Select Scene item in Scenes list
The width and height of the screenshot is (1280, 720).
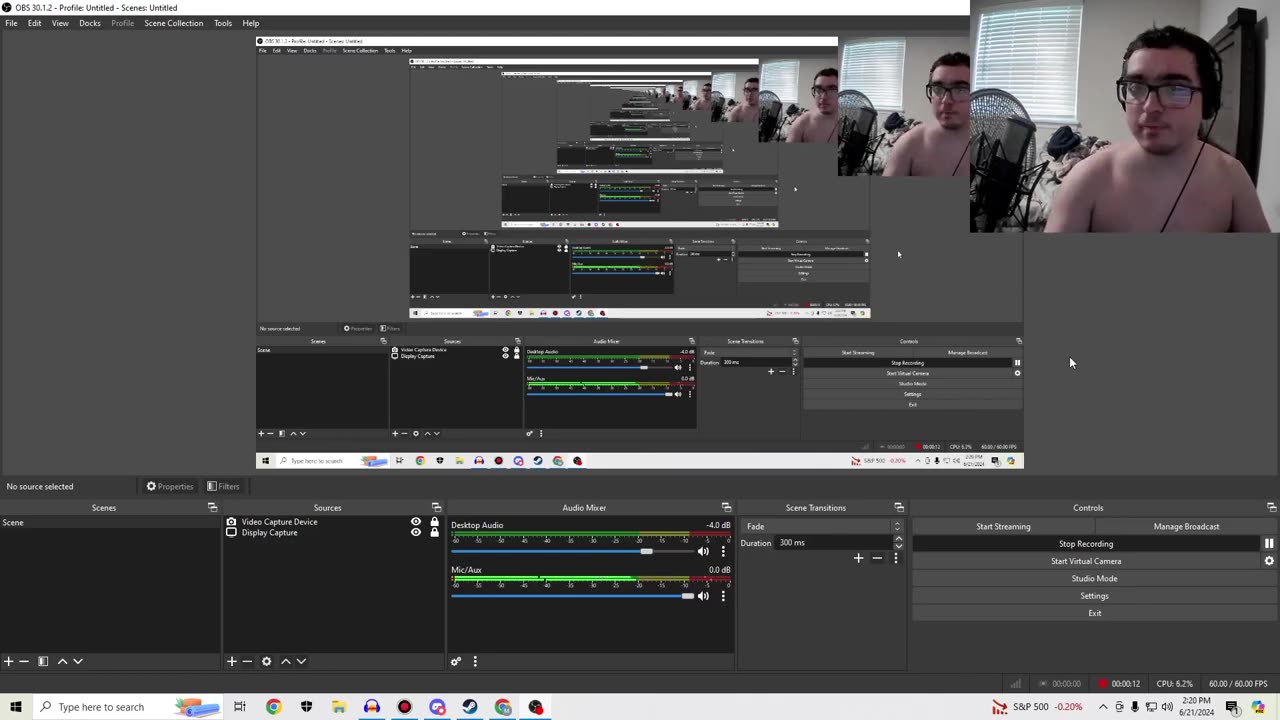pos(110,522)
